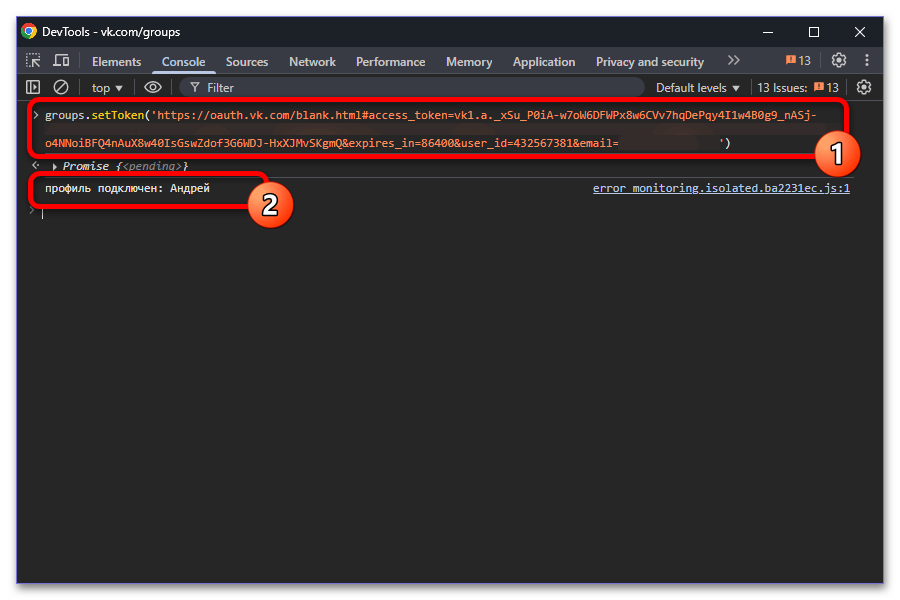Open the error_monitoring.isolated.ba2231ec.js:1 source link
This screenshot has height=600, width=900.
pyautogui.click(x=721, y=188)
